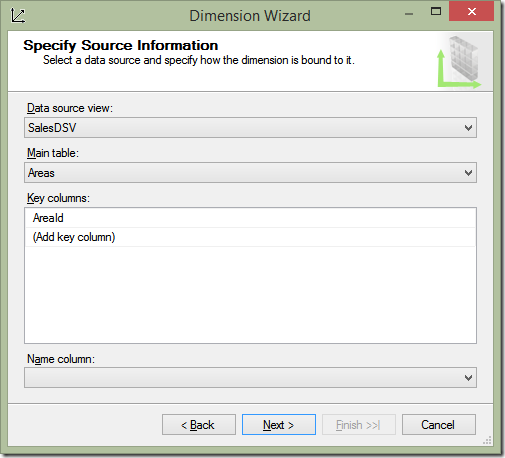The image size is (505, 458).
Task: Select the AreaId key column row
Action: [x=250, y=218]
